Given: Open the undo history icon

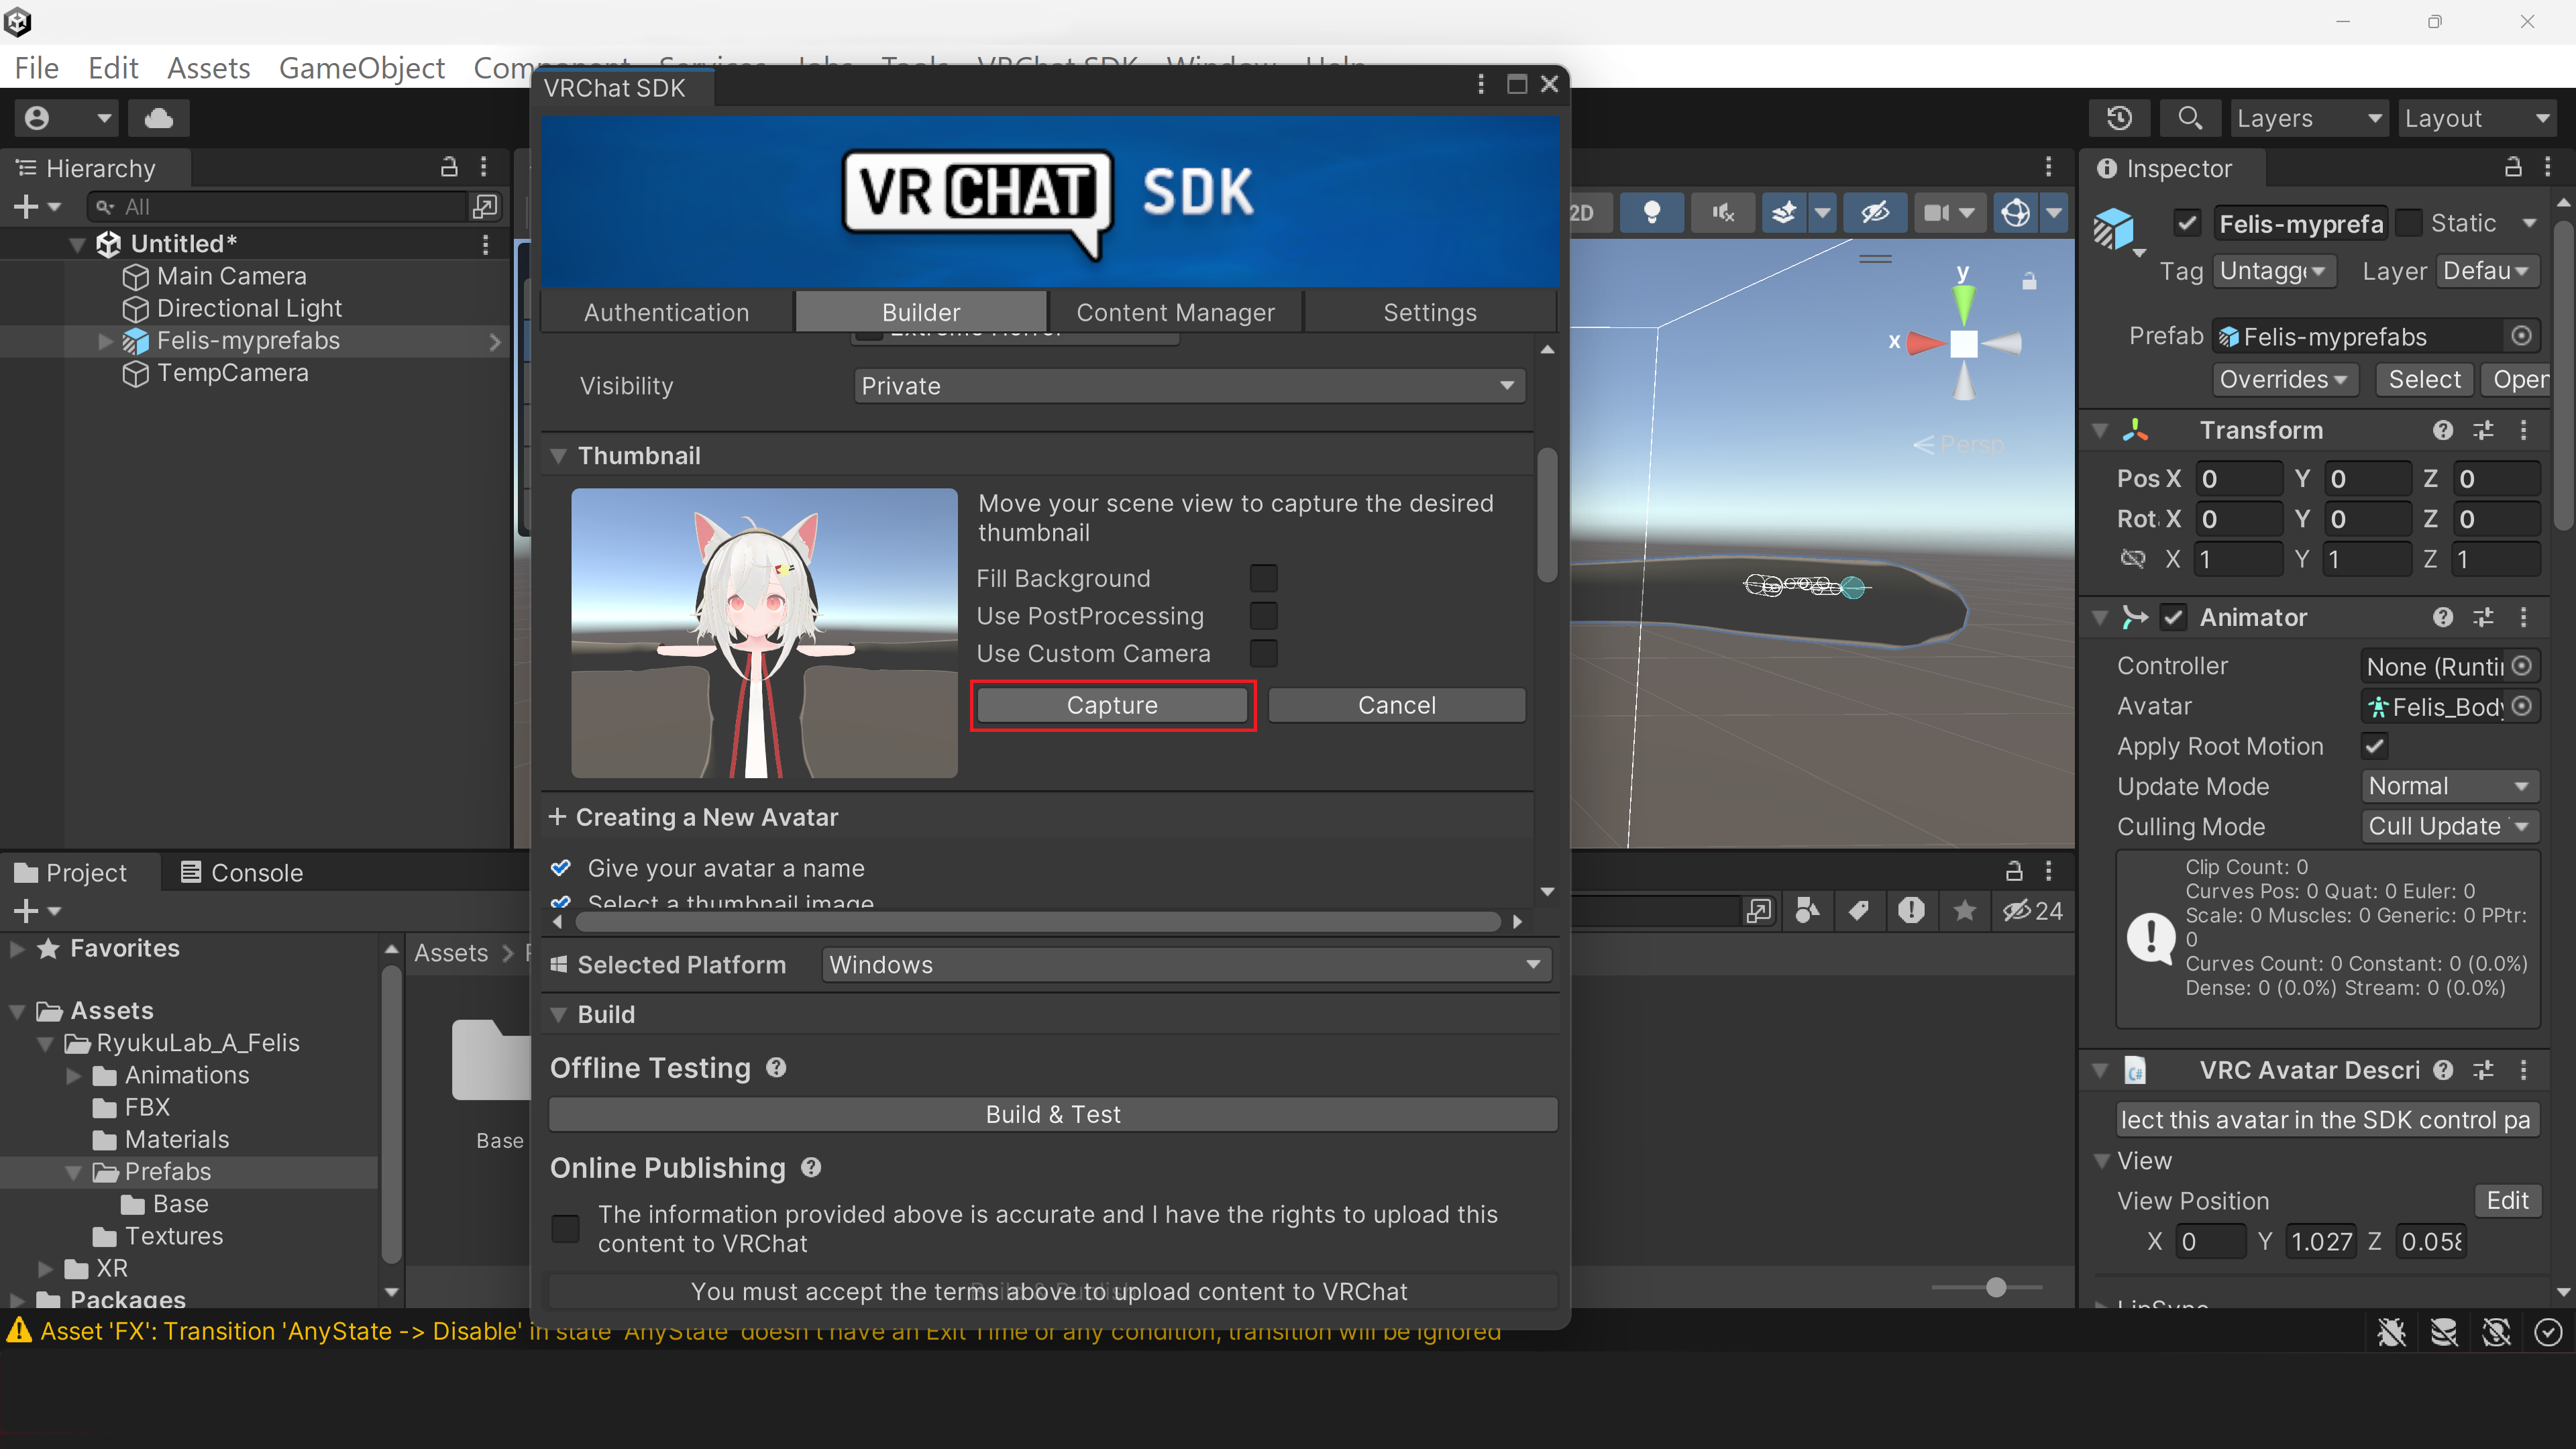Looking at the screenshot, I should pos(2119,118).
